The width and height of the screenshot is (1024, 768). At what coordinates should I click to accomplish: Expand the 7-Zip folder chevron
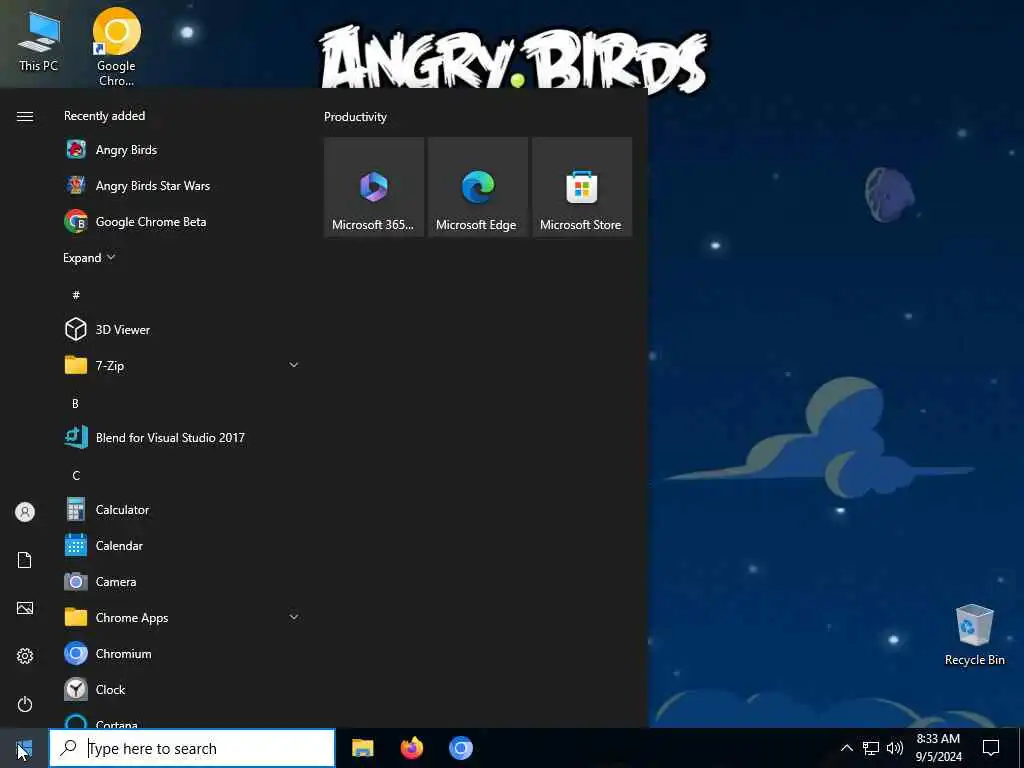click(294, 365)
